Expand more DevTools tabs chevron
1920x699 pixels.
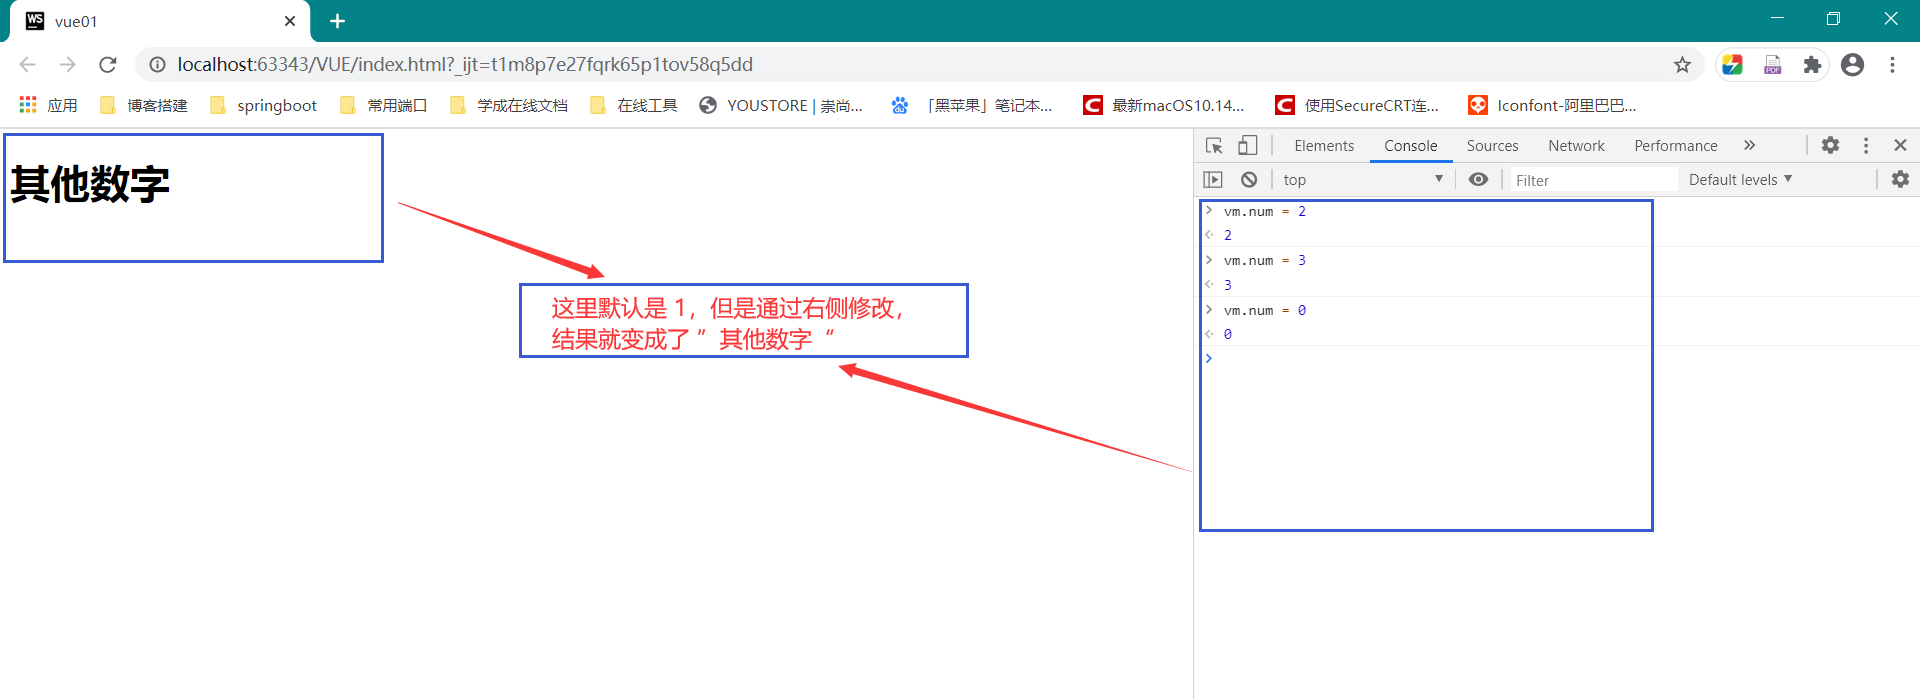(1749, 145)
